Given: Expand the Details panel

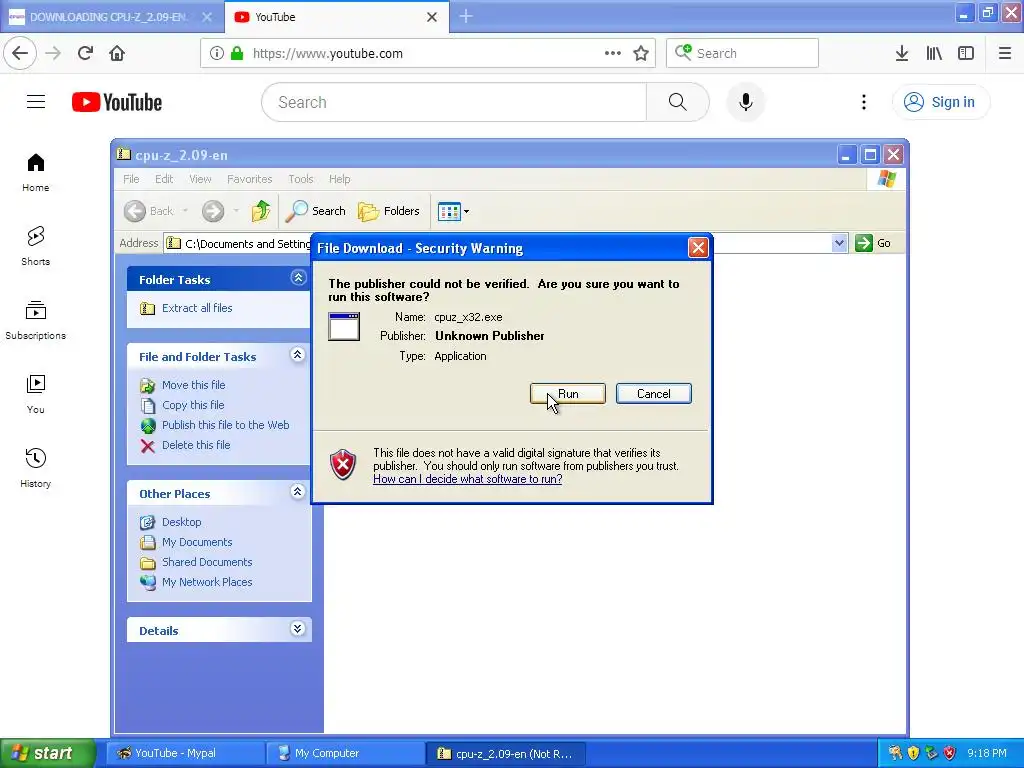Looking at the screenshot, I should pyautogui.click(x=298, y=630).
